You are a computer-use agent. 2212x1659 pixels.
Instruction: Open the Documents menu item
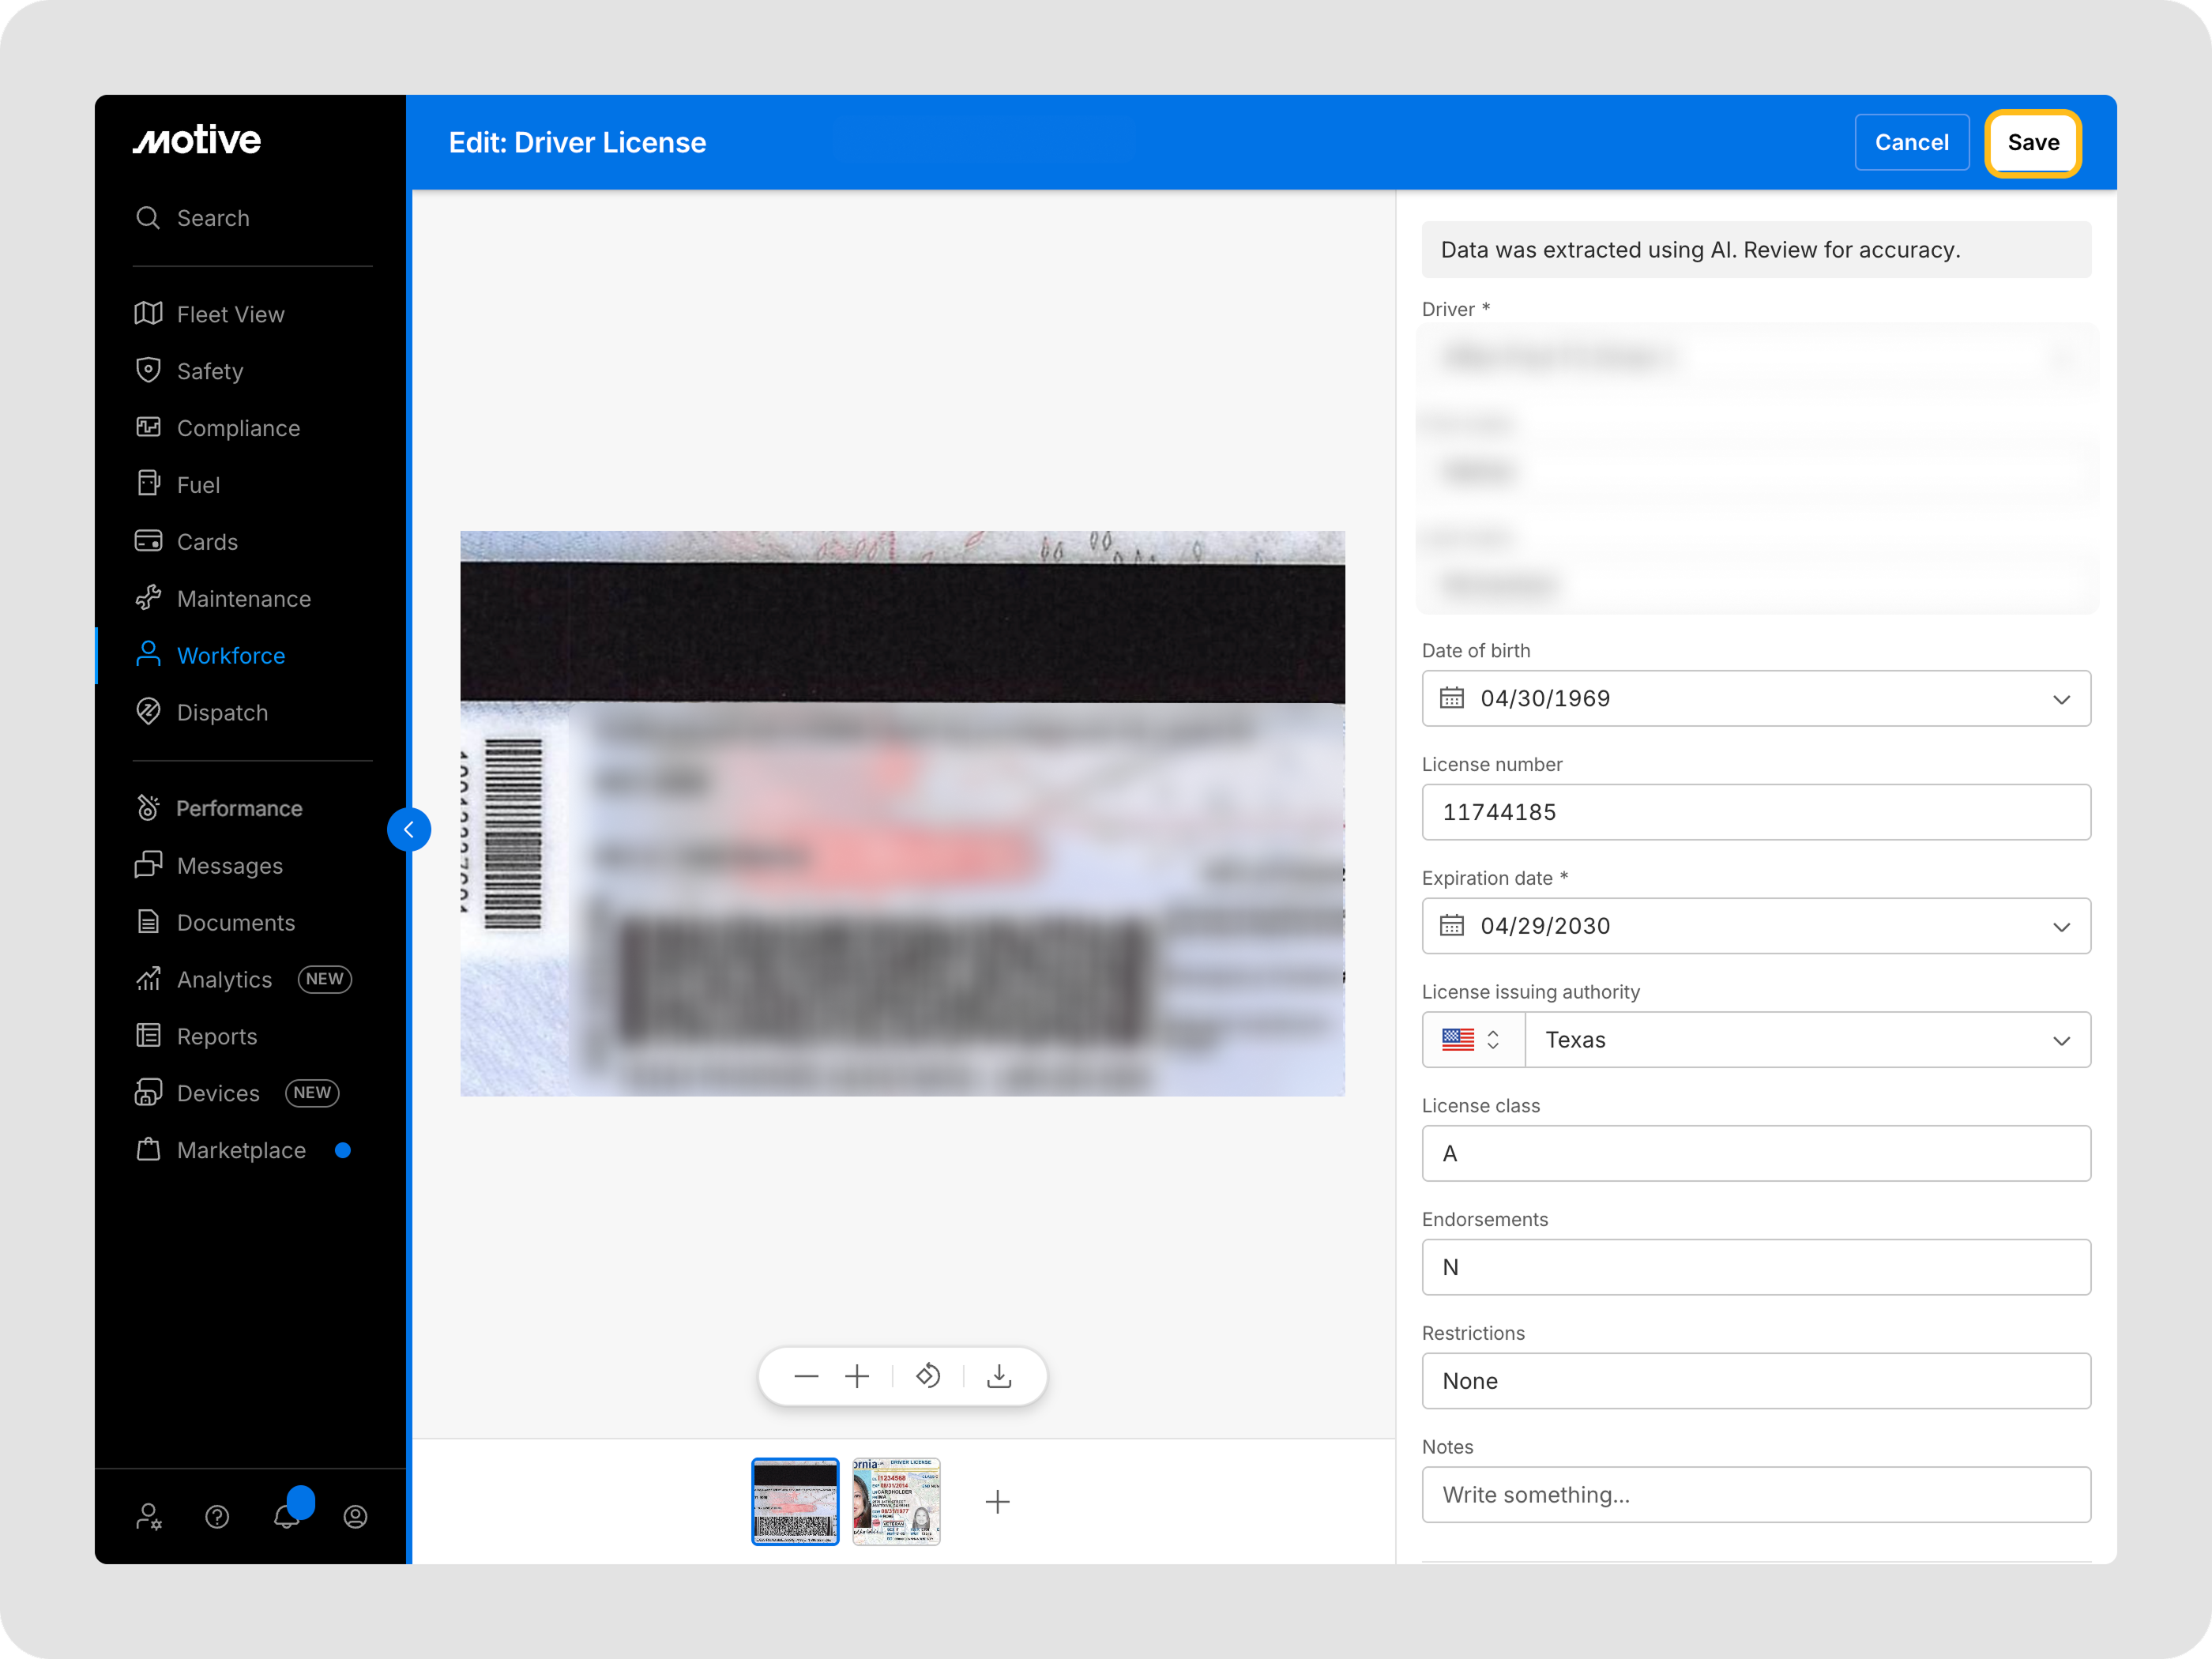236,922
